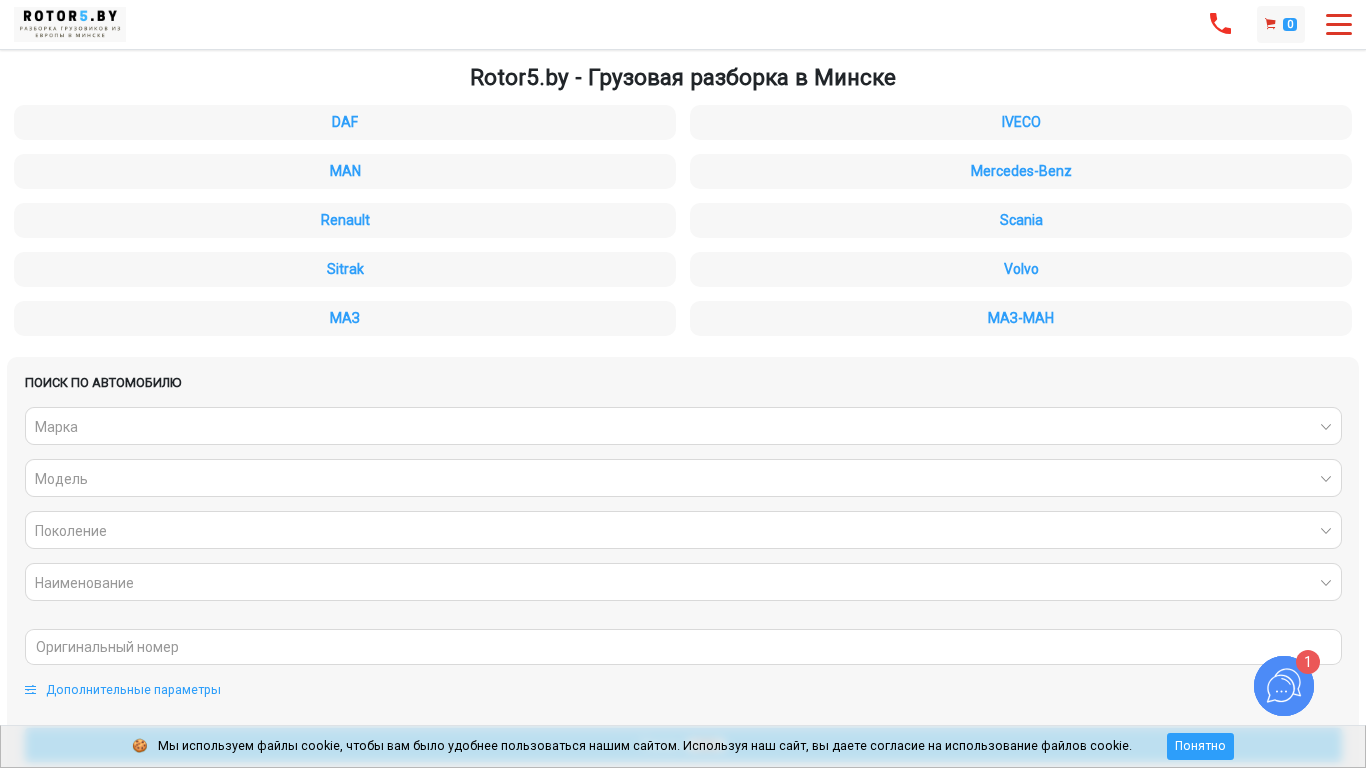Expand the Марка dropdown

point(683,426)
